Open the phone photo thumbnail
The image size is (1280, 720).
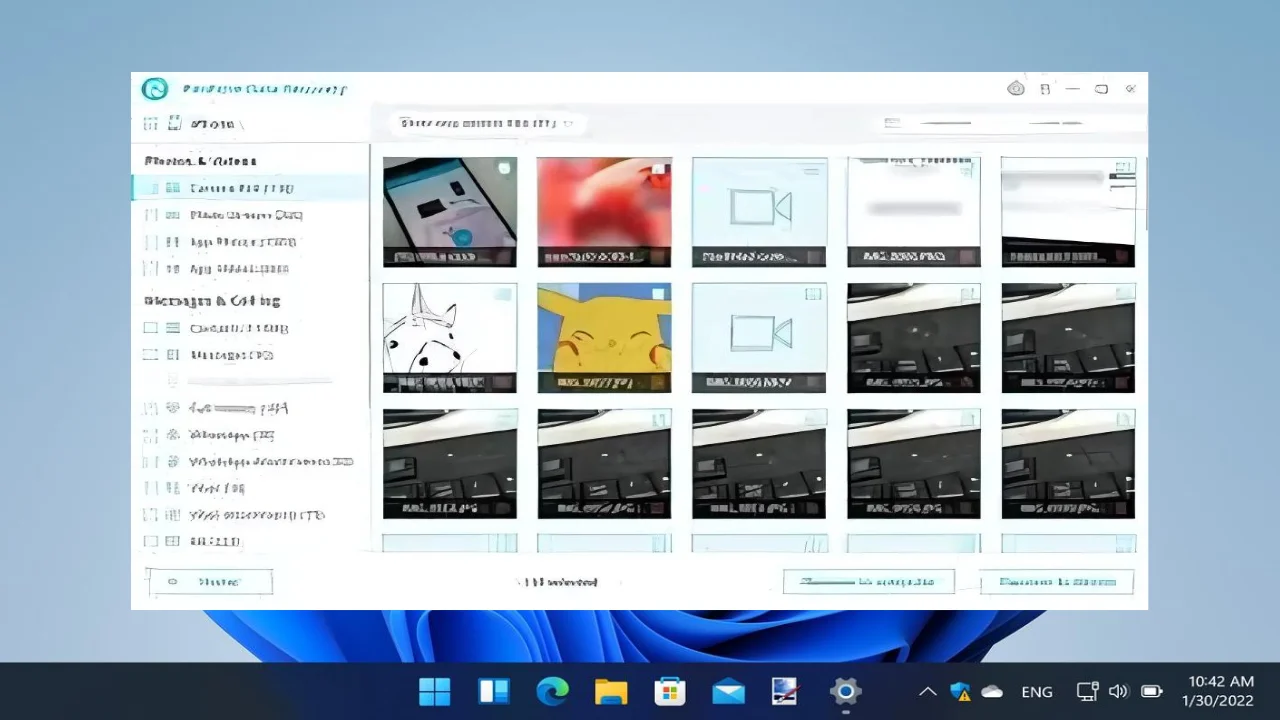[x=450, y=212]
